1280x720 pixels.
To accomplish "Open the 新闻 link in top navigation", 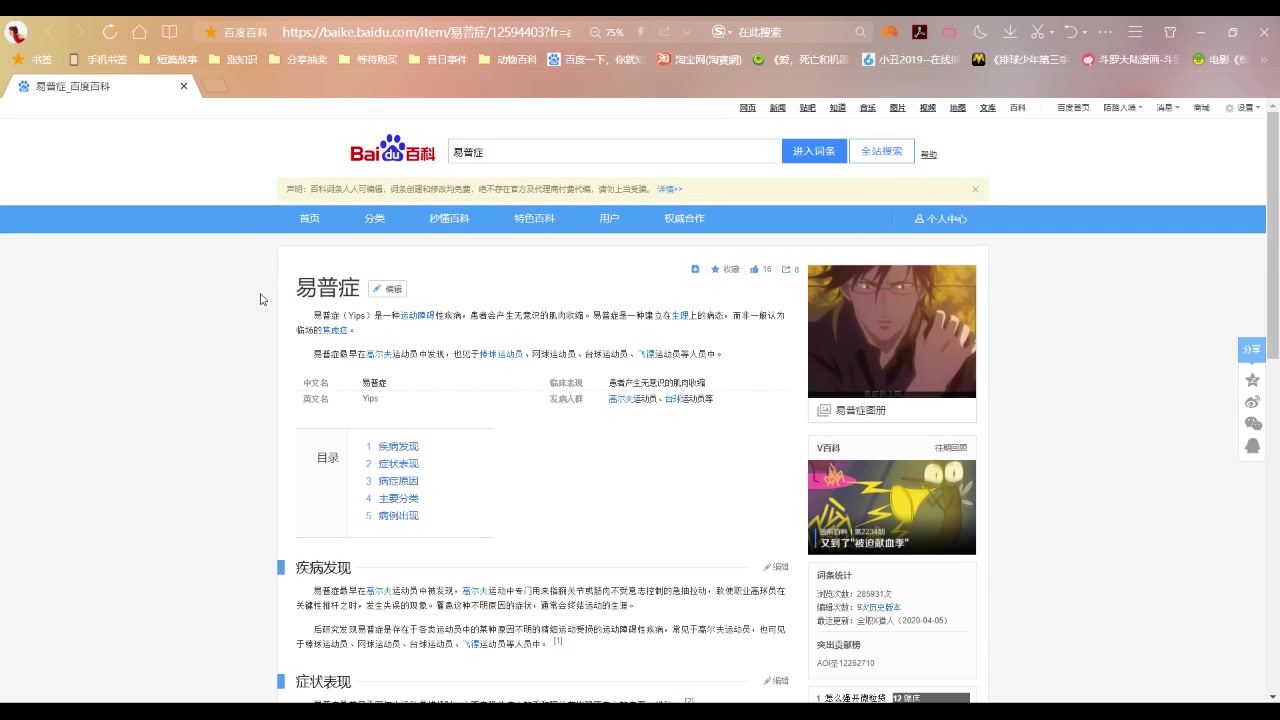I will tap(778, 108).
